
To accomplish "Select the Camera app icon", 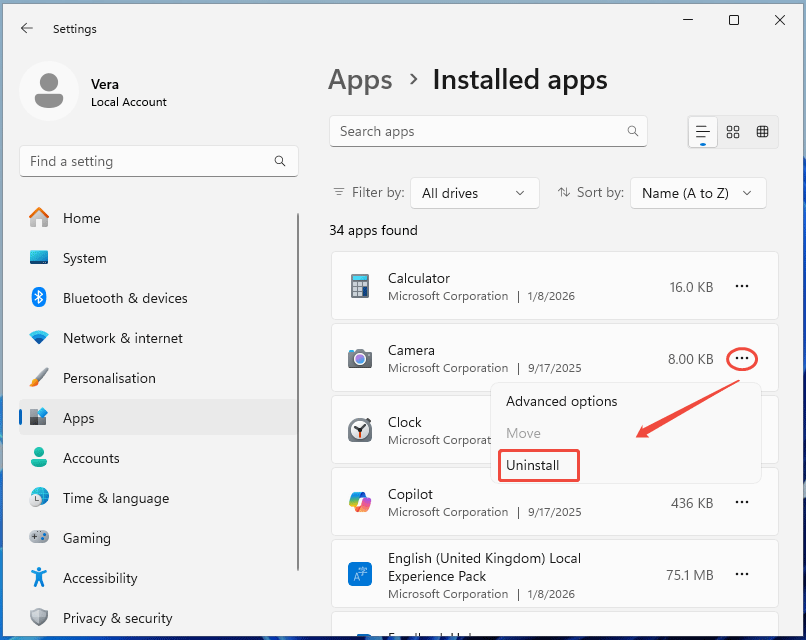I will [x=361, y=358].
